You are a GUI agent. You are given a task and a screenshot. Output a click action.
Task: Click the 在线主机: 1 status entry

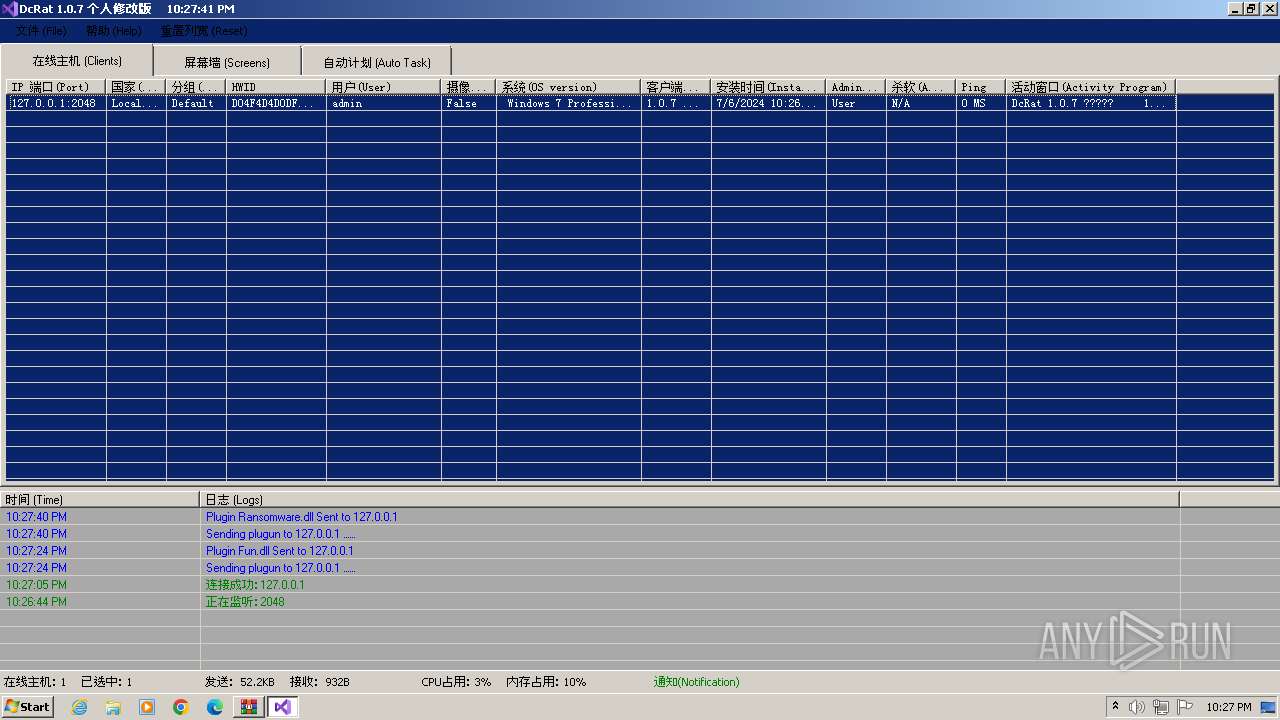[x=34, y=682]
